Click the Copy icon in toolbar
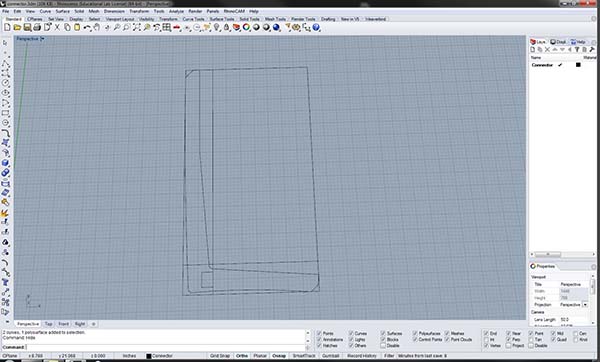The width and height of the screenshot is (600, 362). pos(67,28)
